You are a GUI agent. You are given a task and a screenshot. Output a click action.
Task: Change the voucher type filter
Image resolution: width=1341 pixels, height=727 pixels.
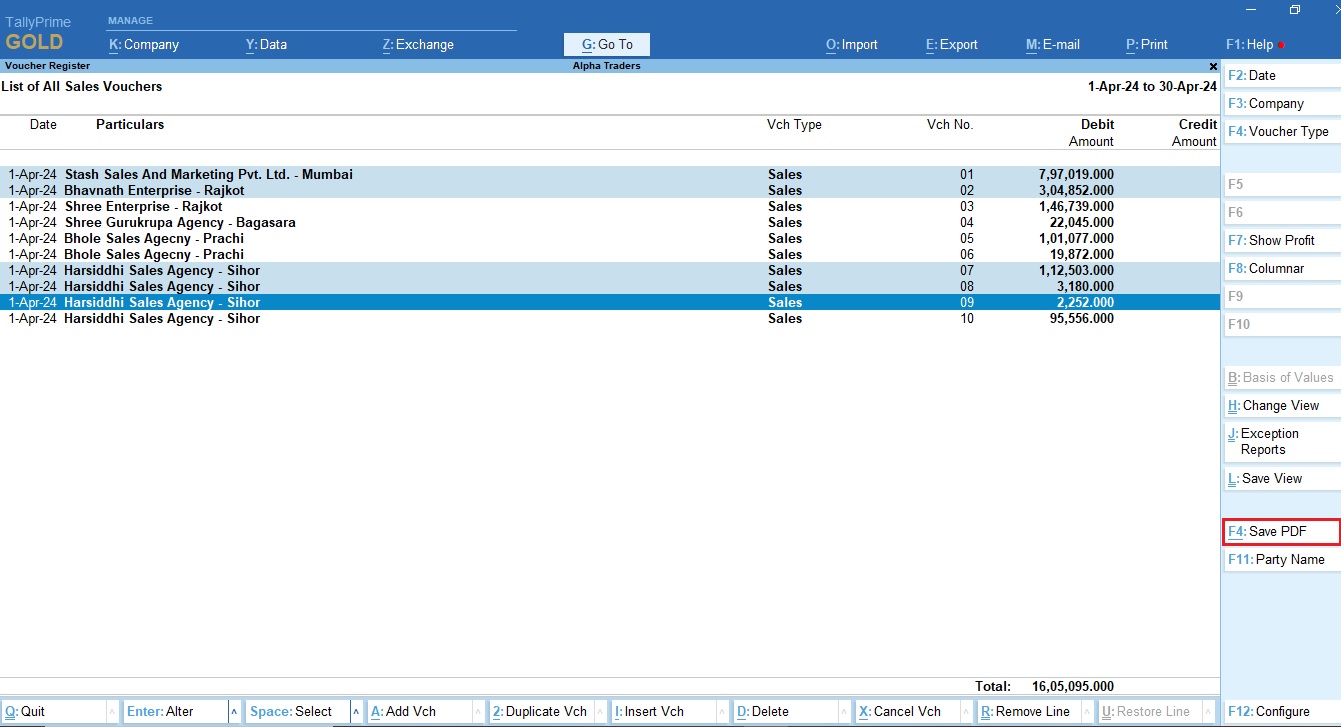[1281, 131]
